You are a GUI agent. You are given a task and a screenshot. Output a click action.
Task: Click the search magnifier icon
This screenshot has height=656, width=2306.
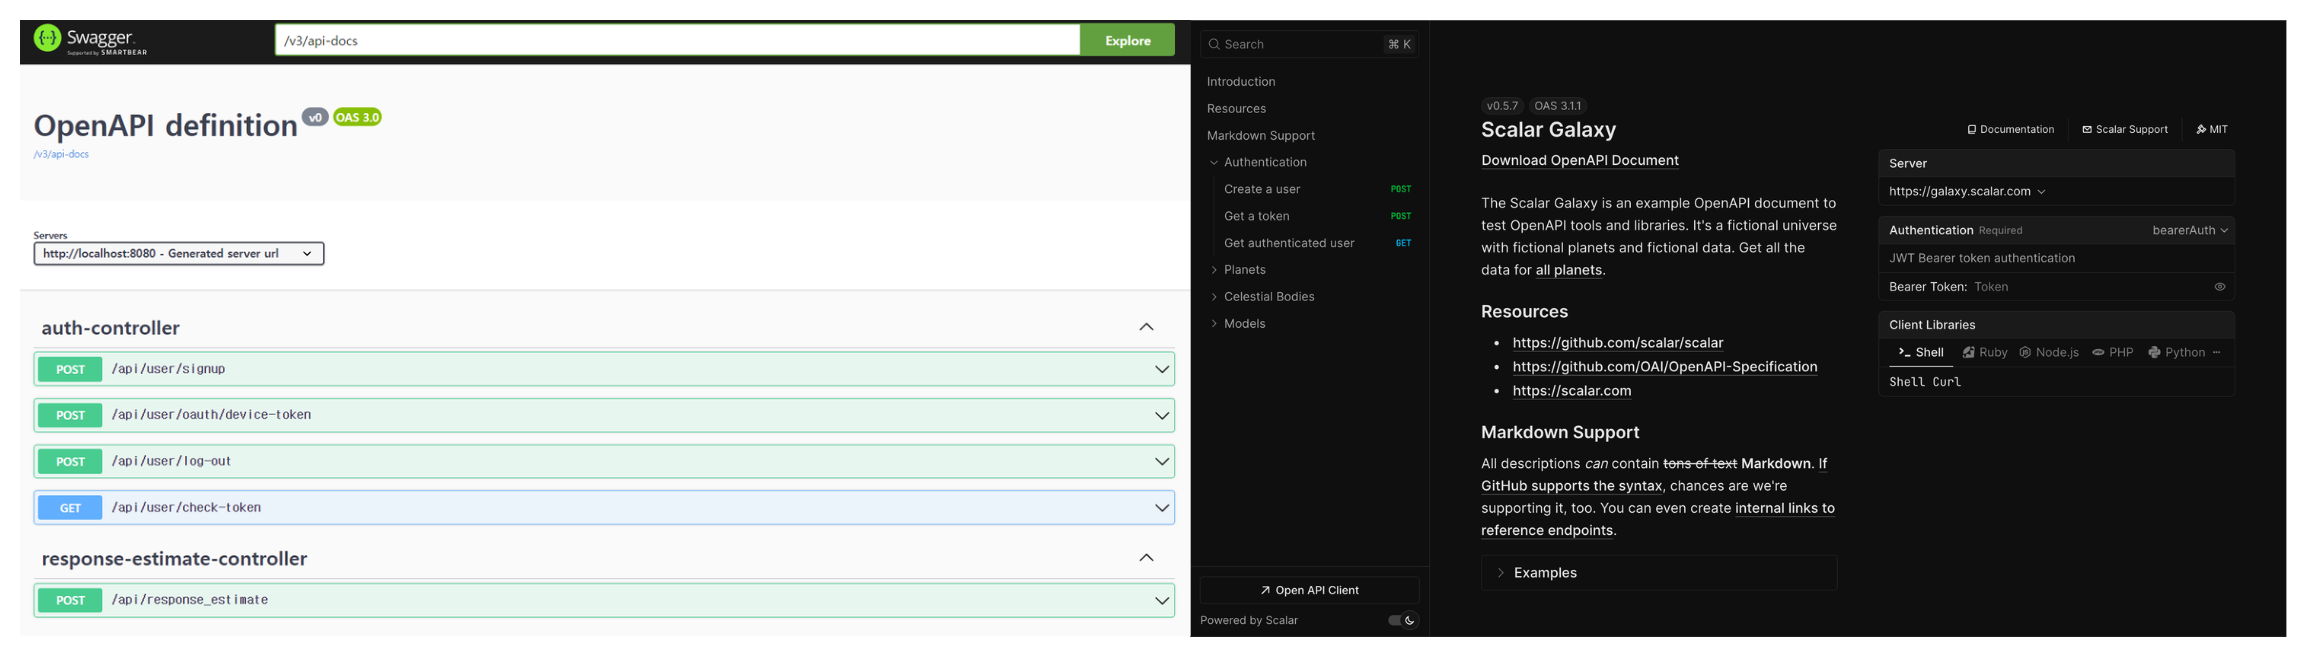pyautogui.click(x=1214, y=44)
